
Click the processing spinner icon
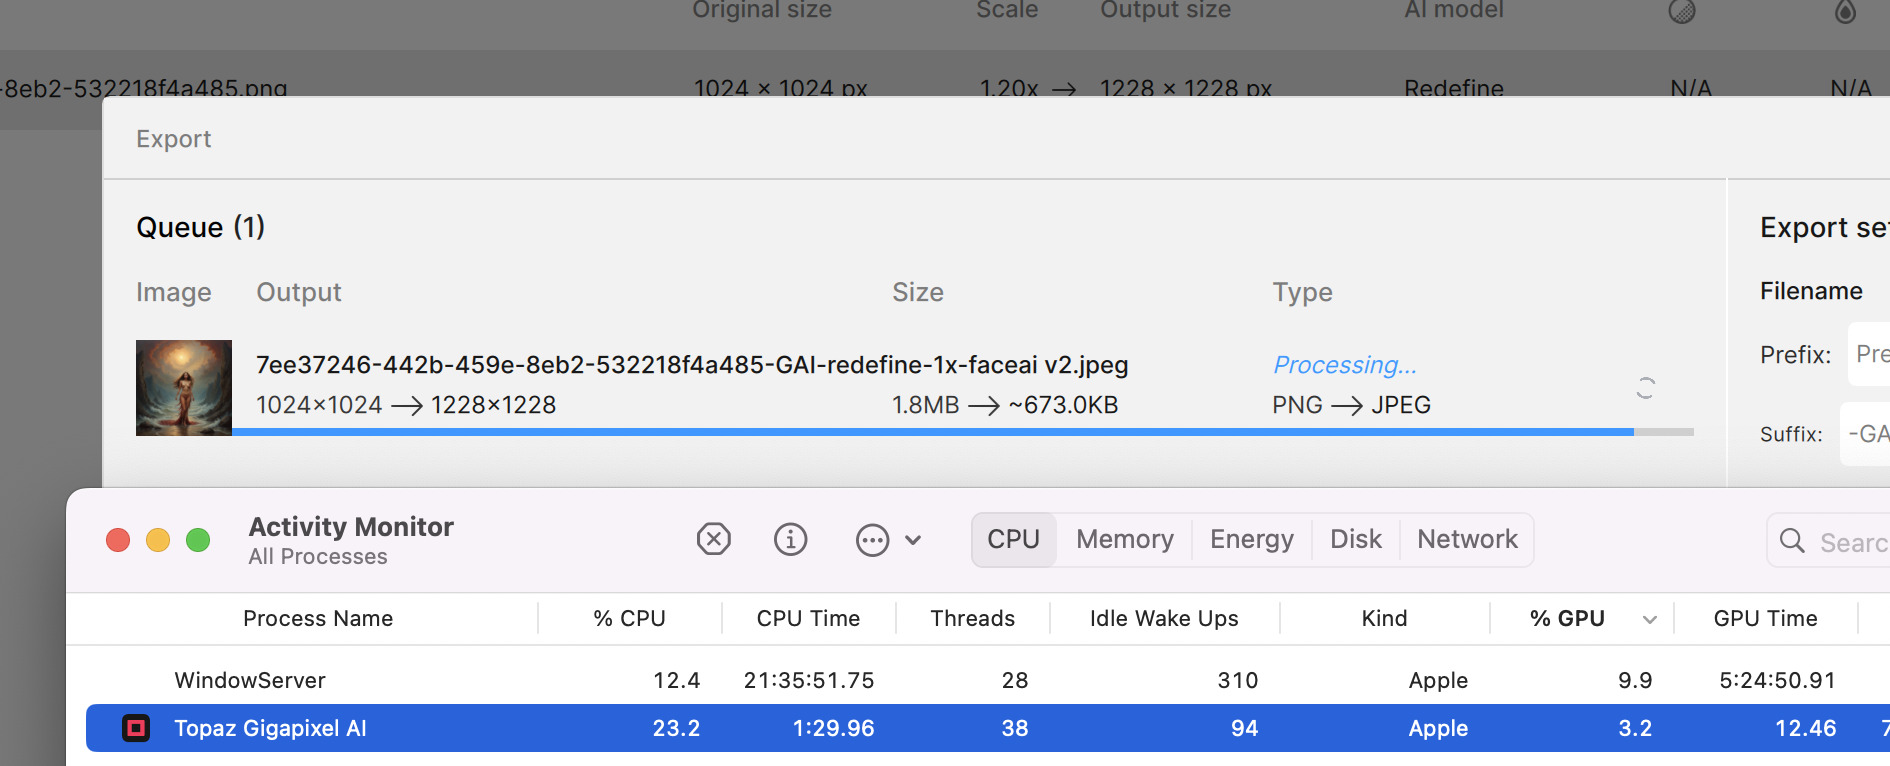(1645, 388)
